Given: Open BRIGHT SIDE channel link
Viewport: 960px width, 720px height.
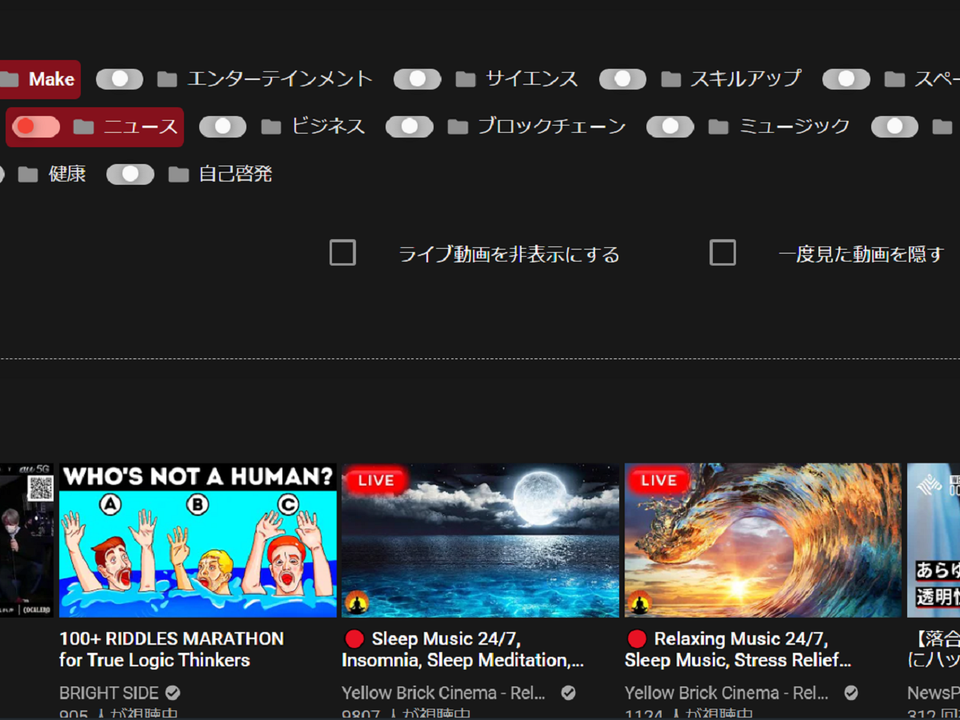Looking at the screenshot, I should click(109, 692).
